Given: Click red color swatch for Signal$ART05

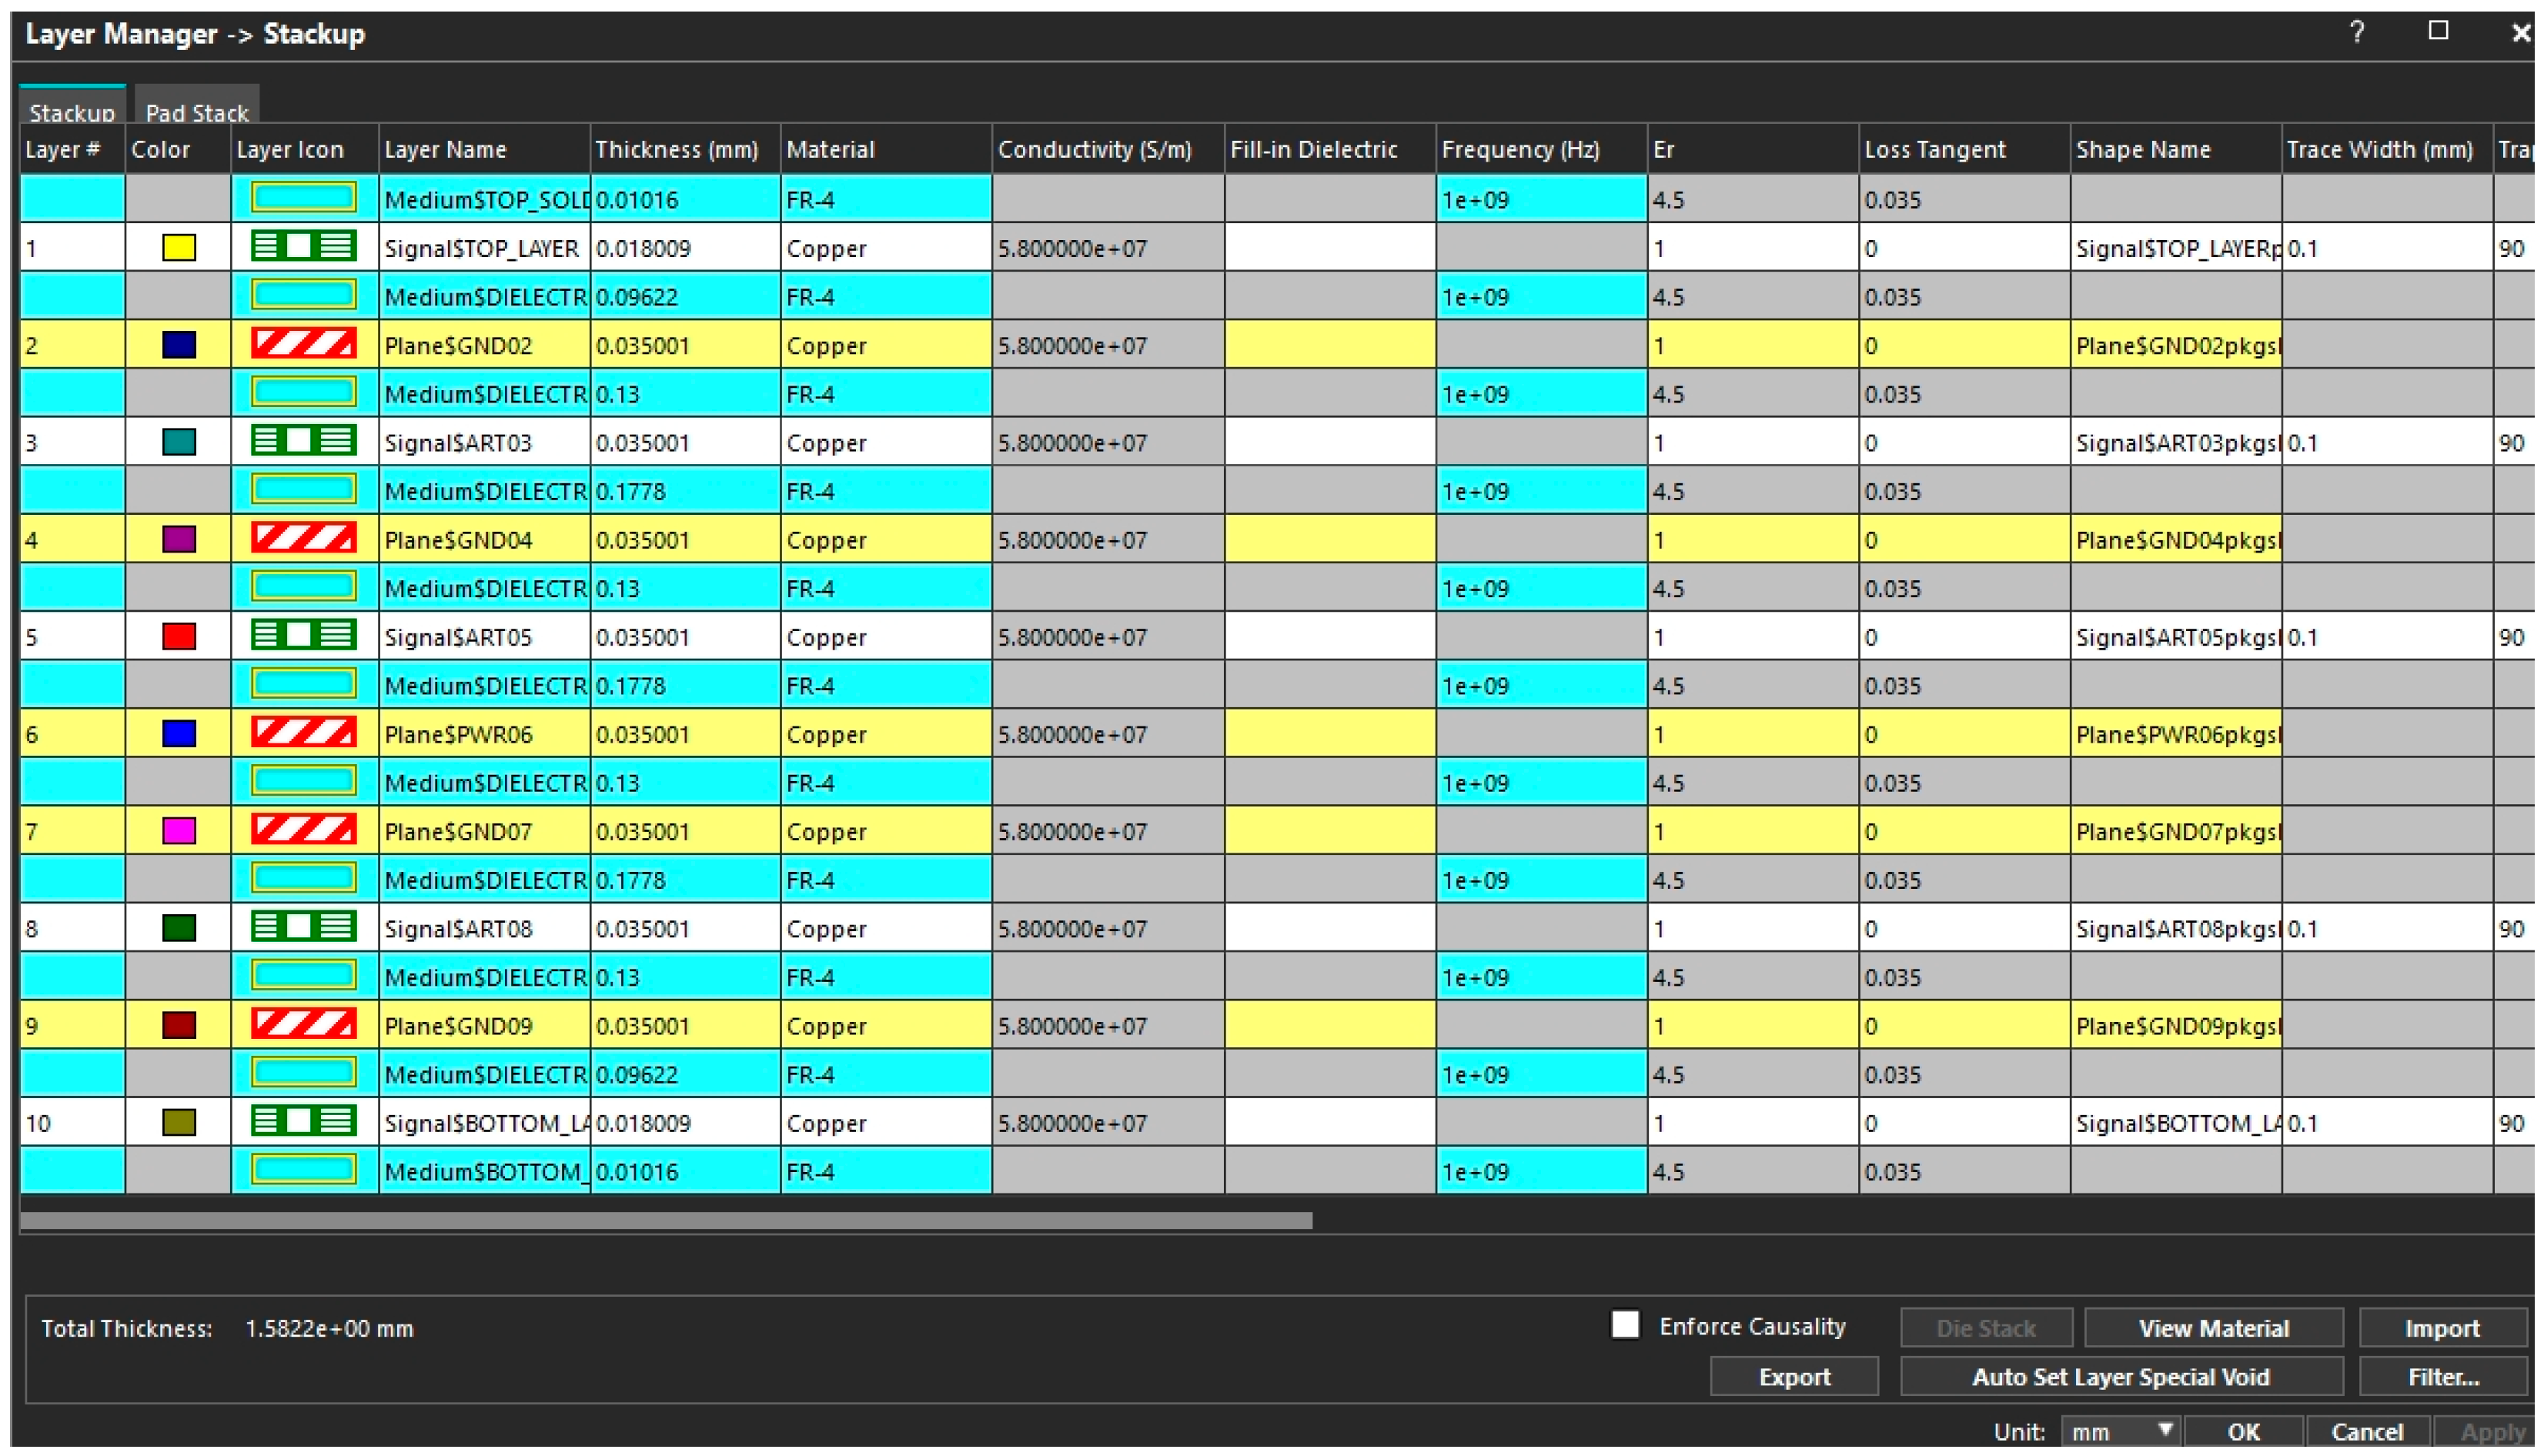Looking at the screenshot, I should point(179,636).
